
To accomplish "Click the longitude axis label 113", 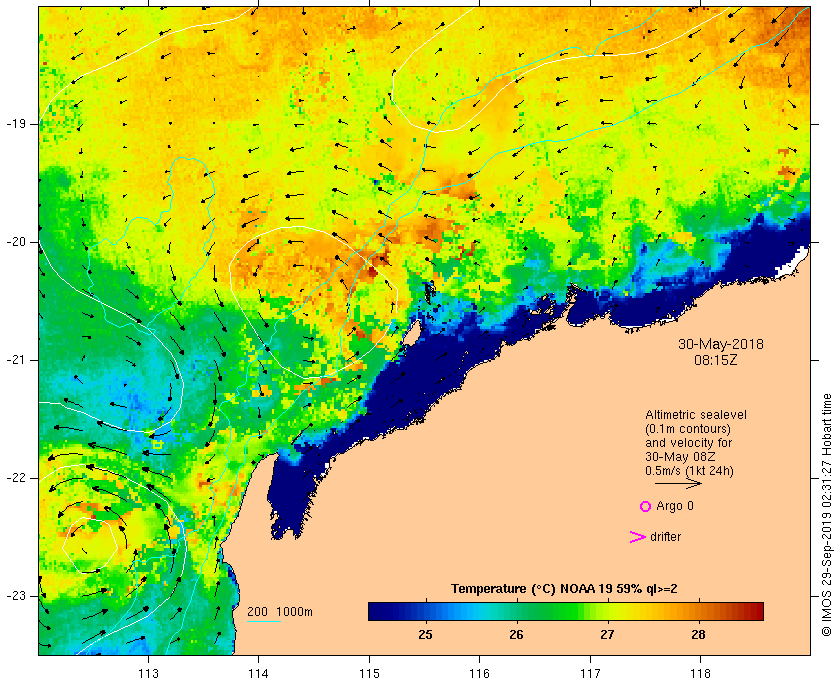I will coord(148,673).
